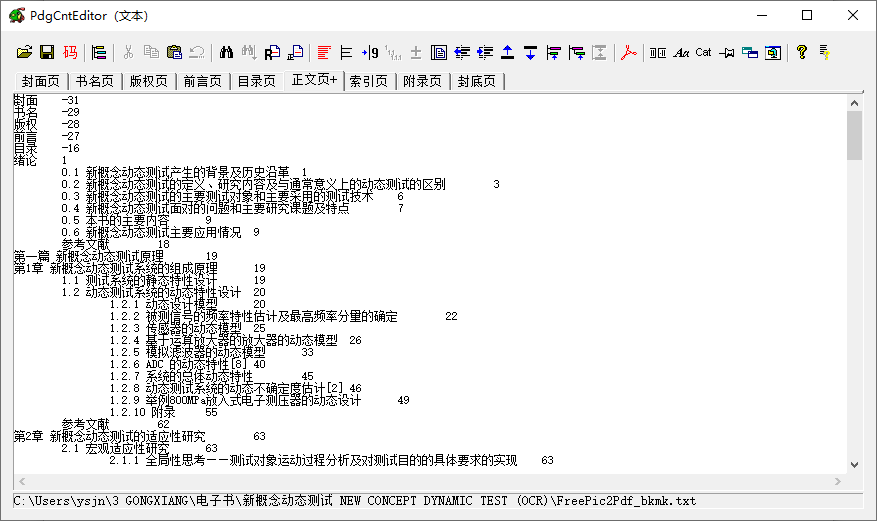
Task: Click the Aa case conversion icon
Action: click(x=681, y=53)
